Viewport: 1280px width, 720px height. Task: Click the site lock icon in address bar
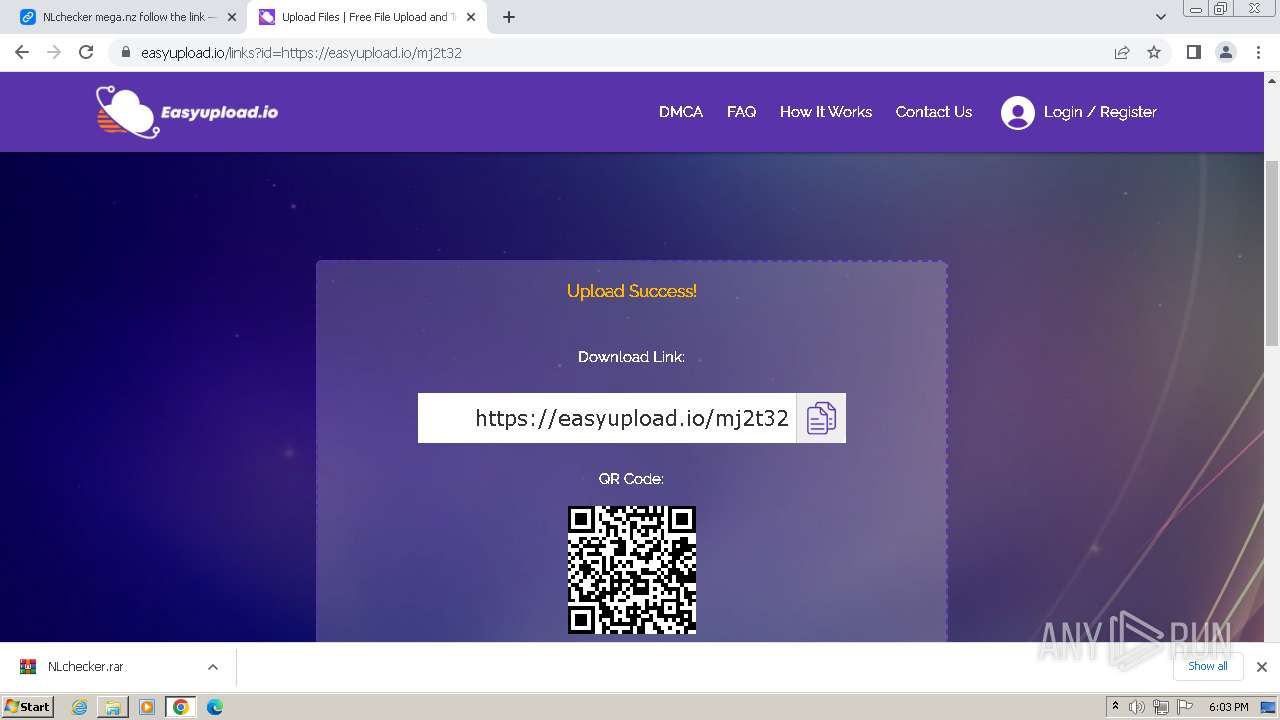(x=125, y=52)
